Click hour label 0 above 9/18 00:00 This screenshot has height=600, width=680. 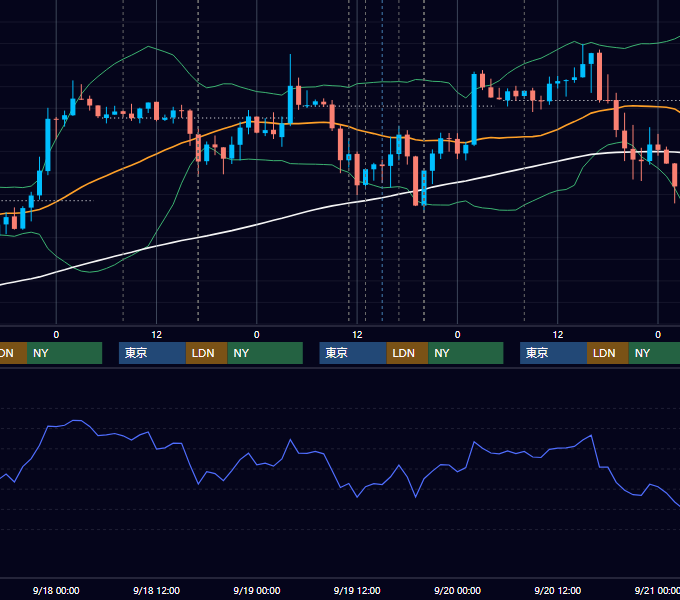click(x=56, y=335)
